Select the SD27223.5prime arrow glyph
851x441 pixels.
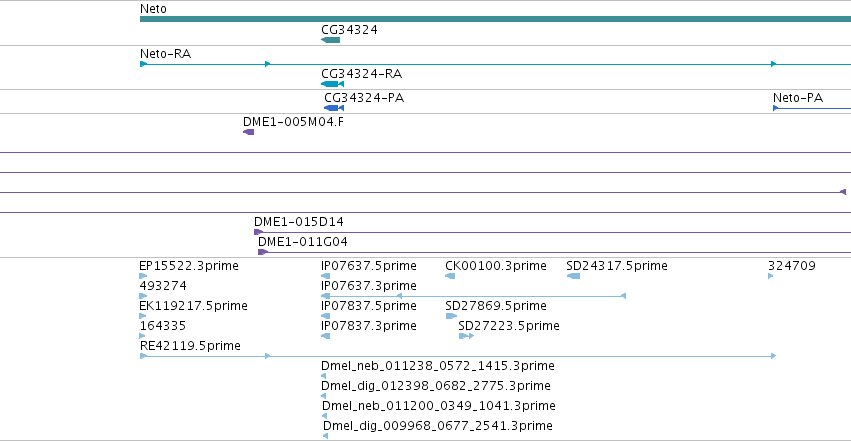click(x=466, y=336)
